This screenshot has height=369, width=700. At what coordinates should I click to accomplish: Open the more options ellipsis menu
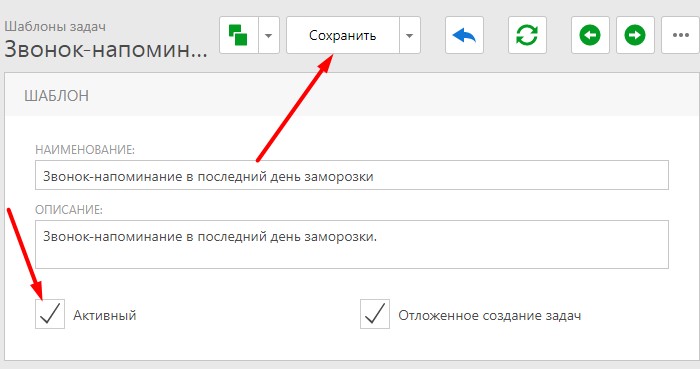(x=680, y=35)
